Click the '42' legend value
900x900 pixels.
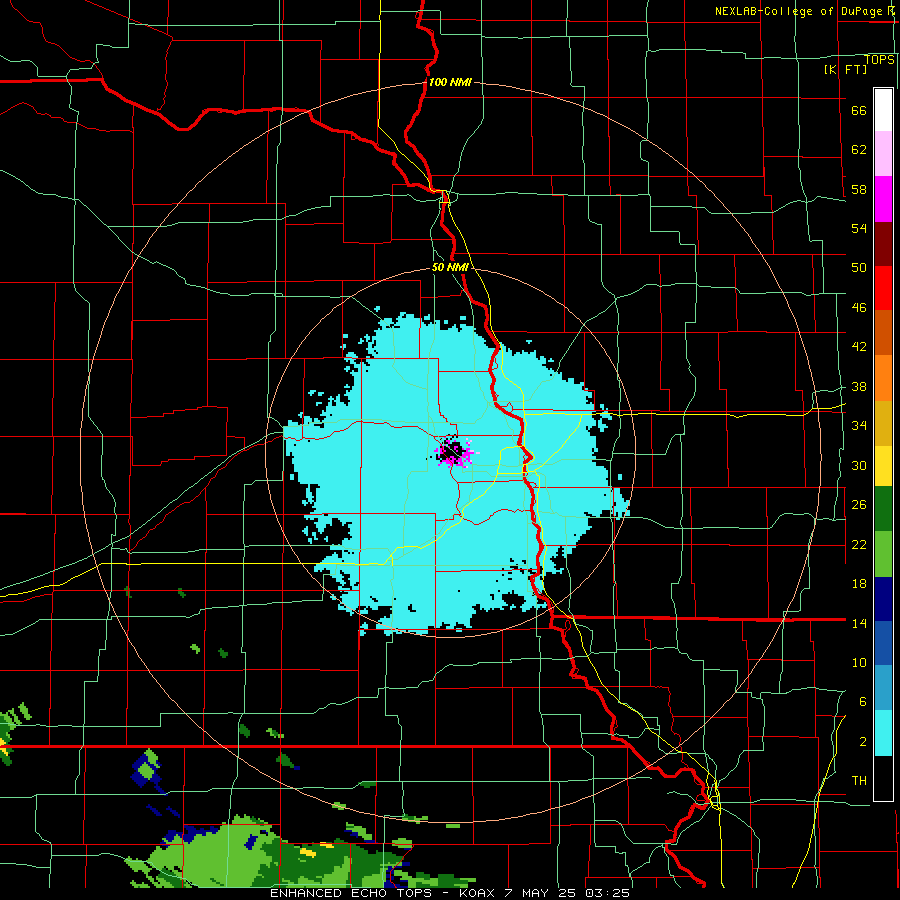point(859,347)
